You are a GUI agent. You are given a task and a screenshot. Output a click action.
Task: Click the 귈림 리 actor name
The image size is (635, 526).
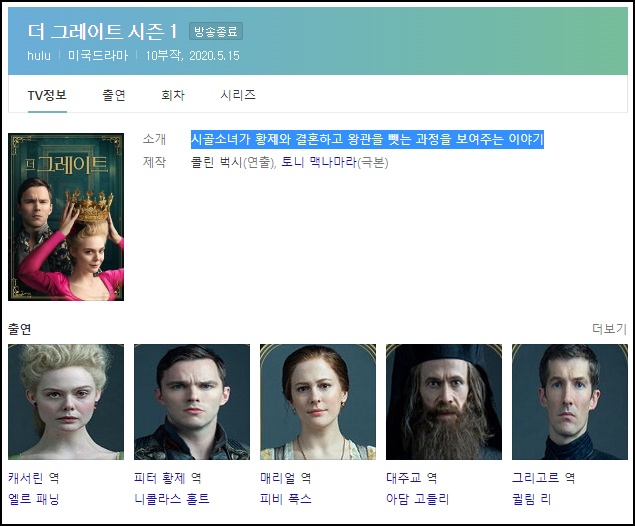coord(531,499)
